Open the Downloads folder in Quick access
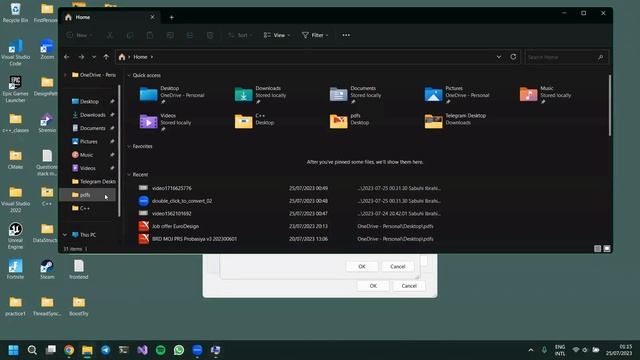 [x=261, y=95]
